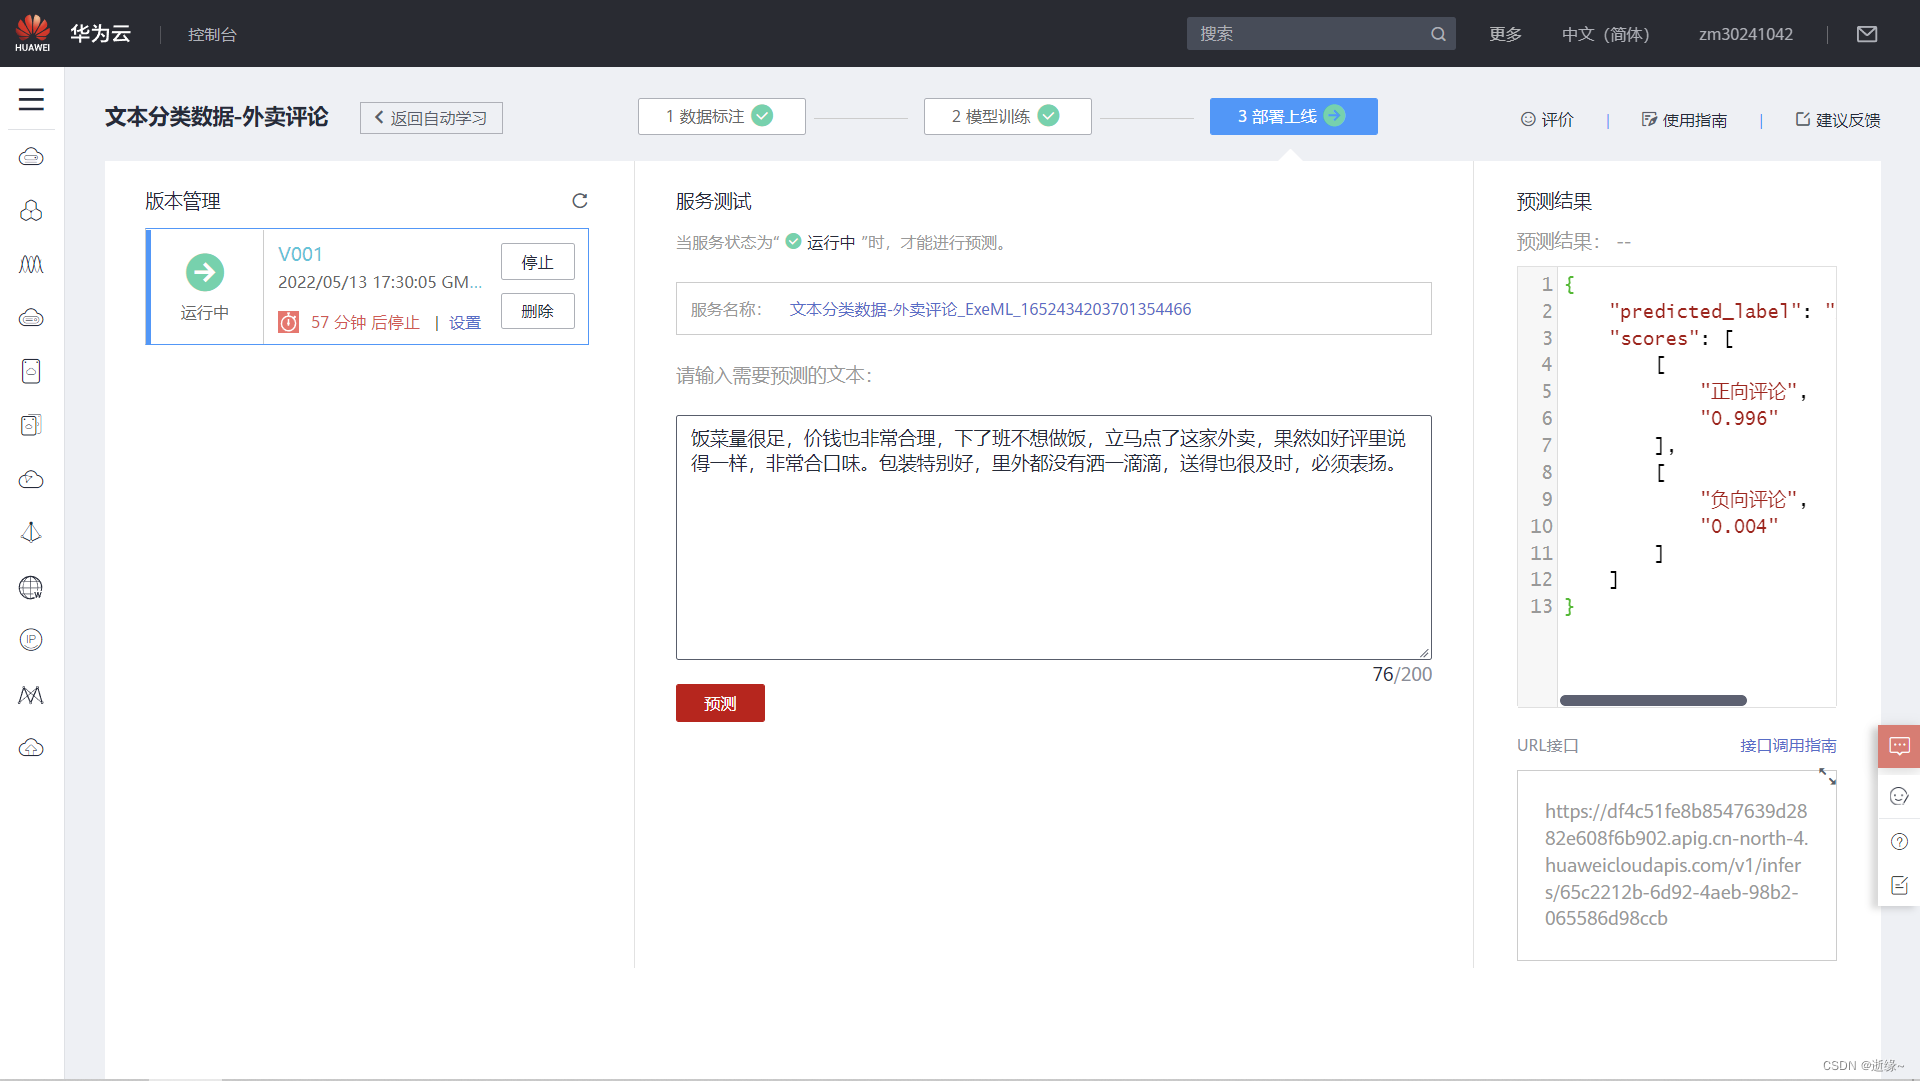Click the top search input box

(x=1320, y=34)
